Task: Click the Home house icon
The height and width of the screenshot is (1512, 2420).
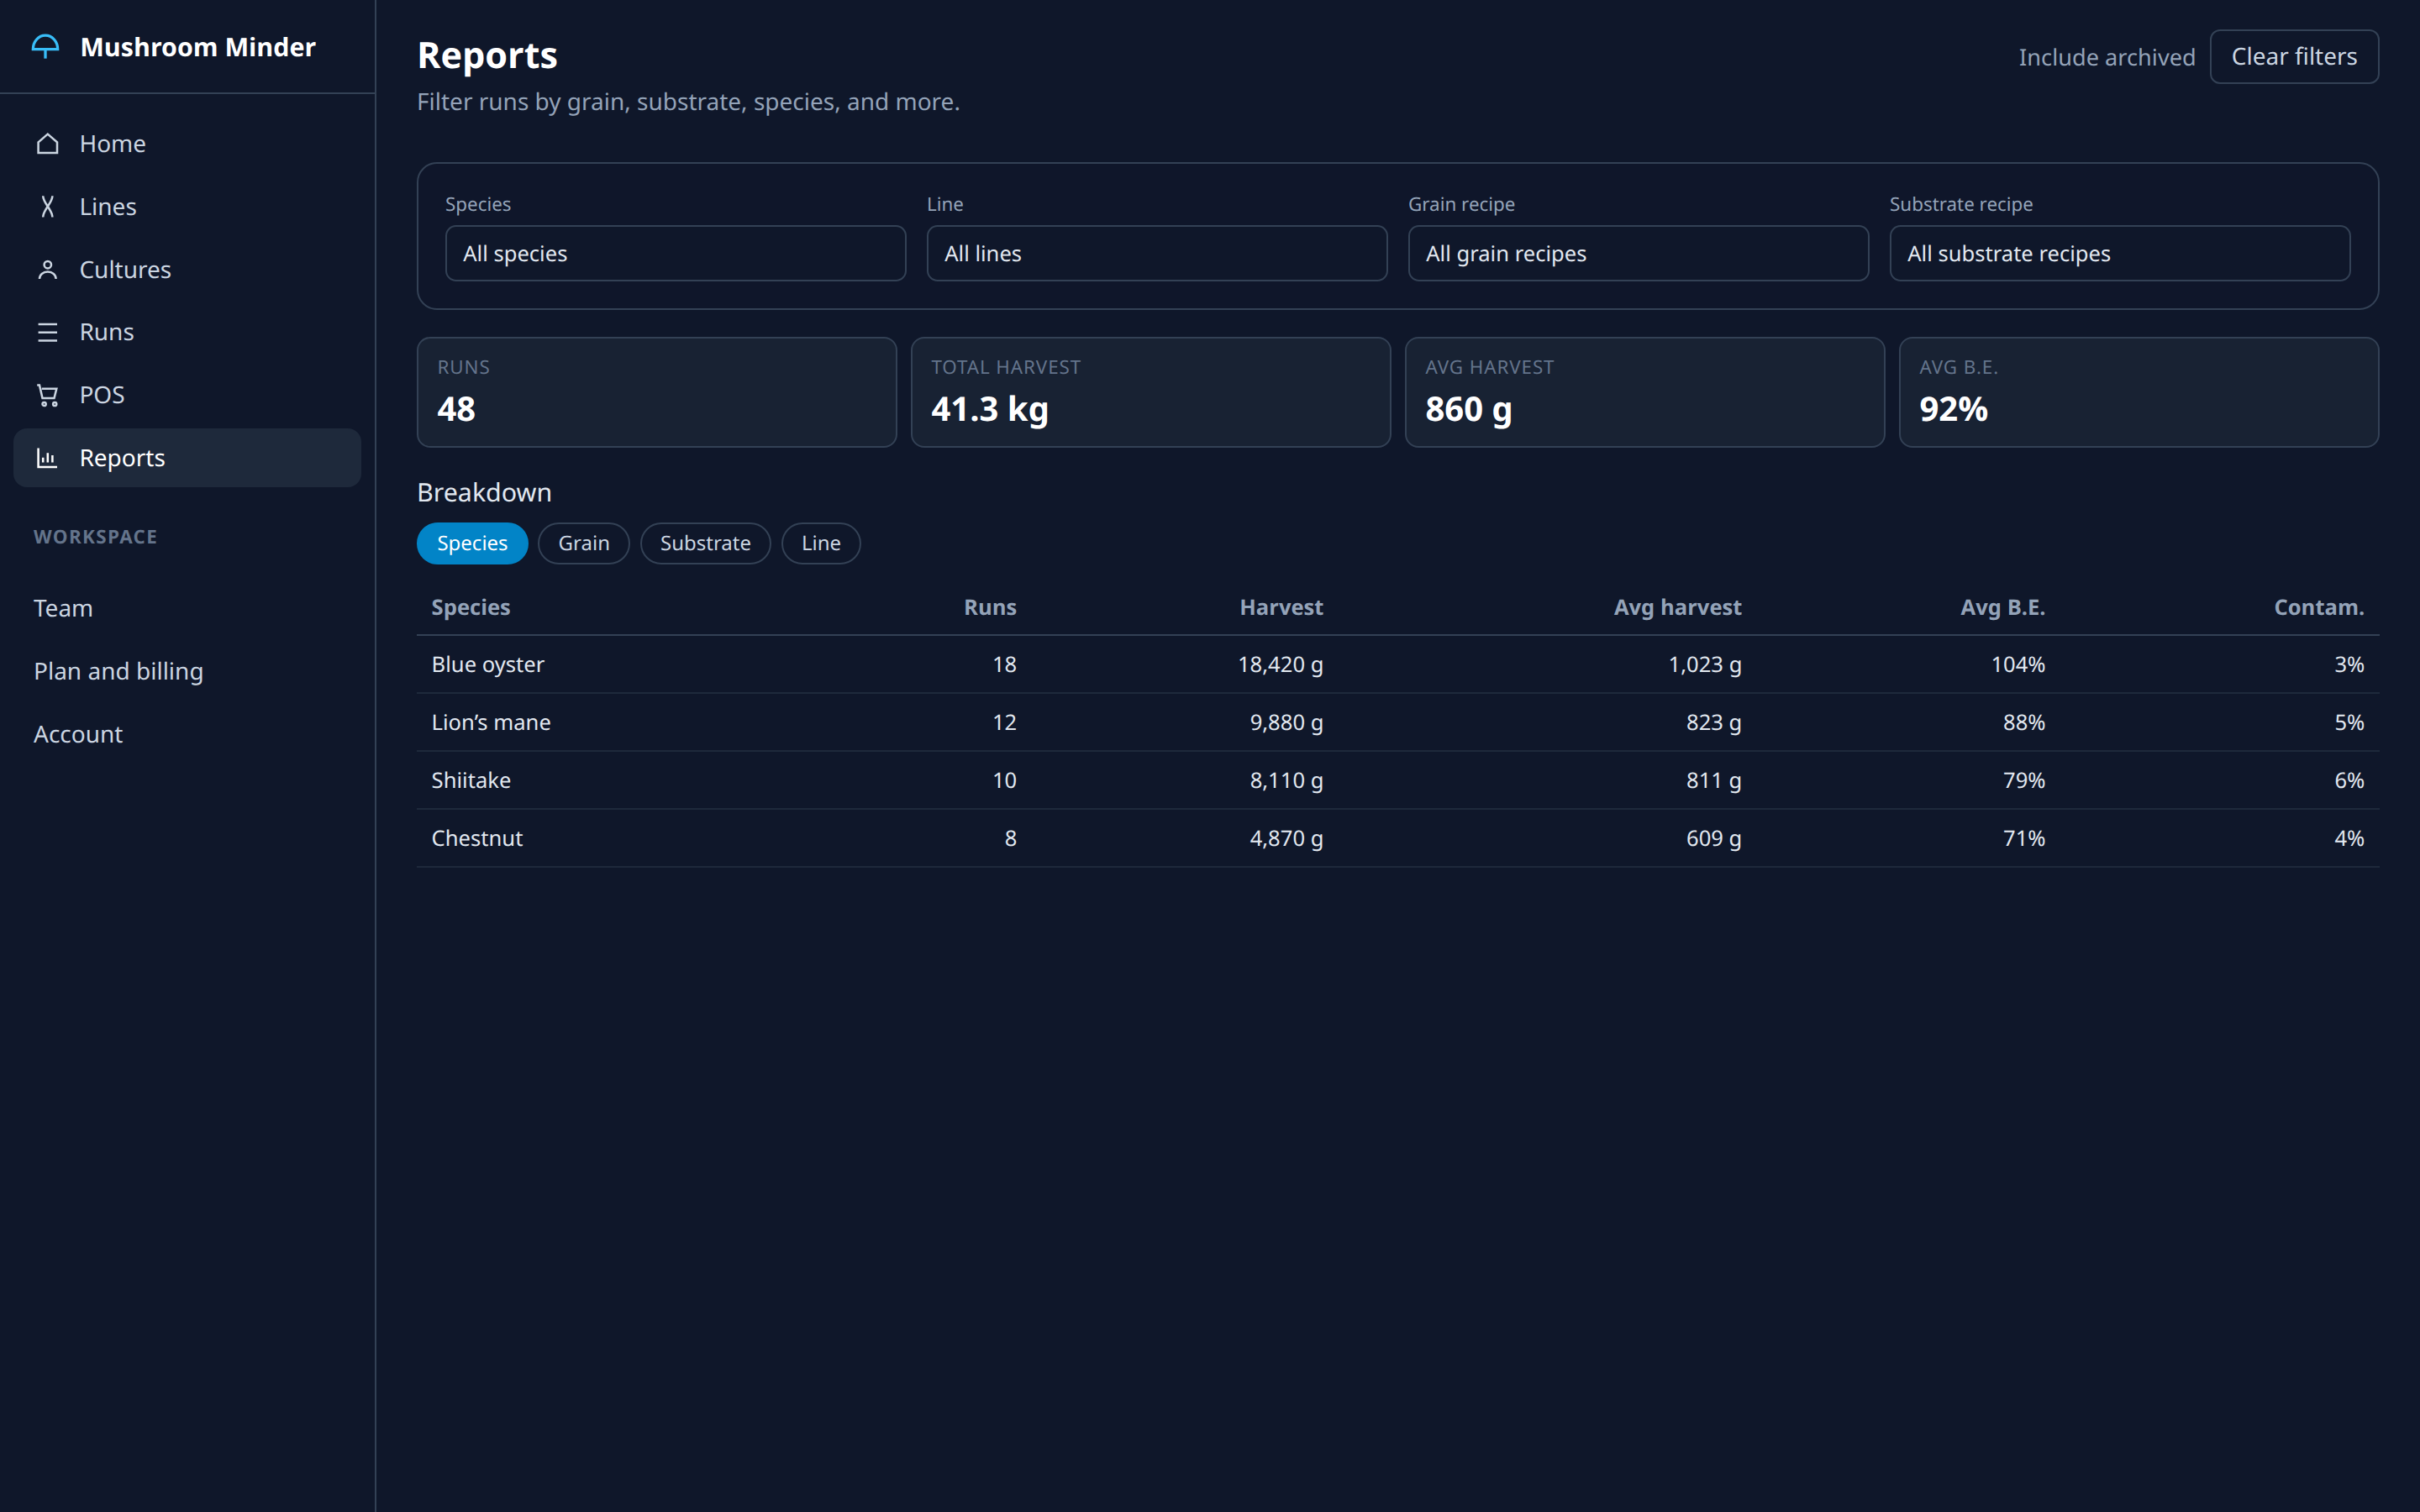Action: (47, 144)
